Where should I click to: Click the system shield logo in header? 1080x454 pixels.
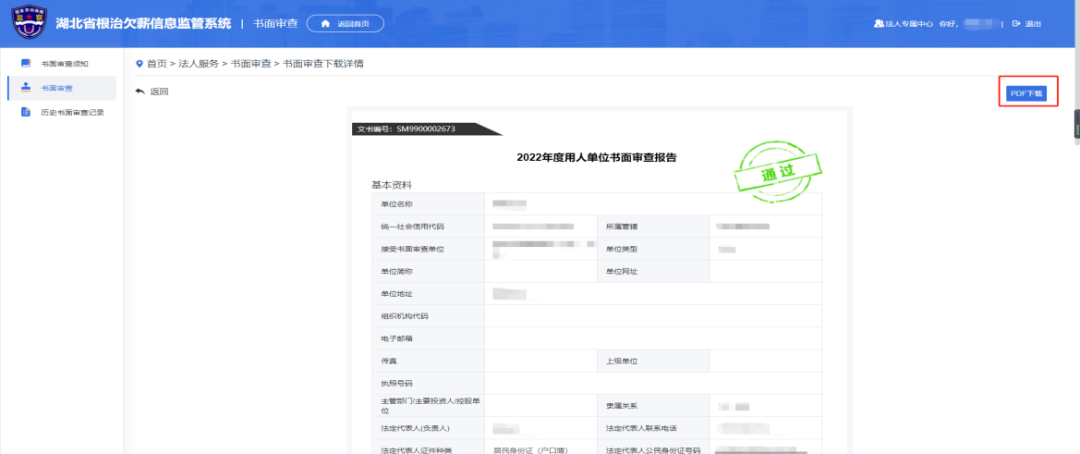coord(28,24)
